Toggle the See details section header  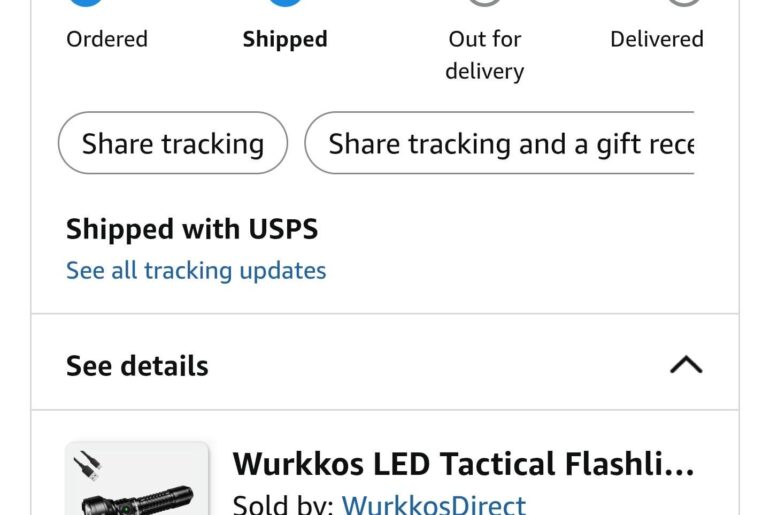pos(137,366)
